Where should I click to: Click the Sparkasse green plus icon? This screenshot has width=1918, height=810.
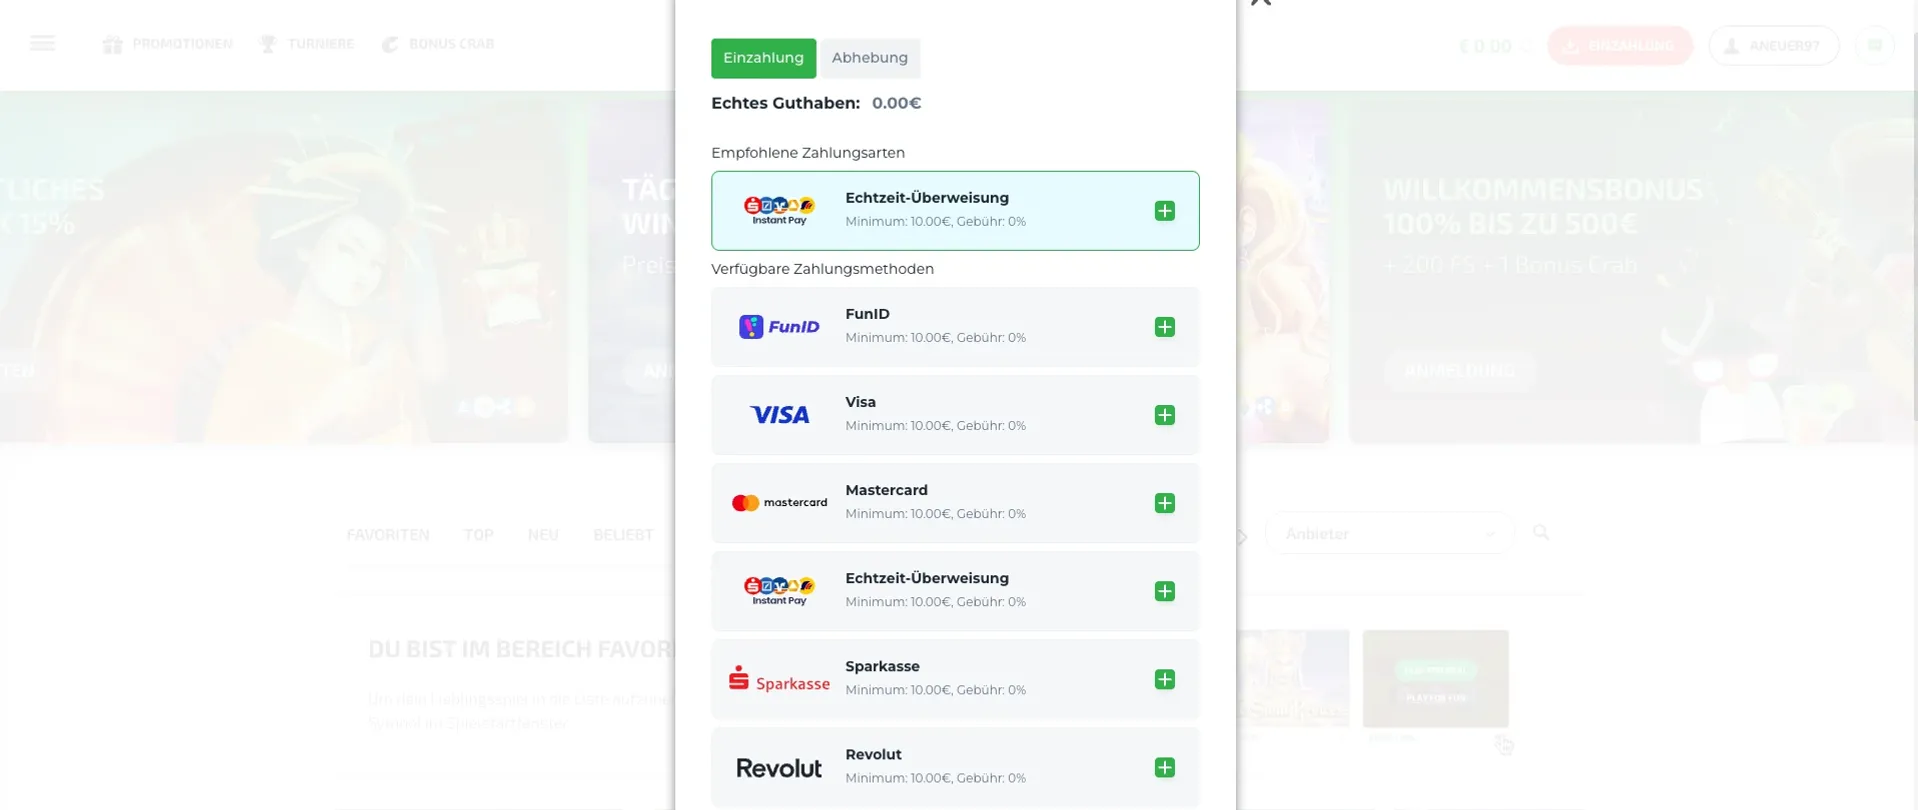pos(1164,679)
